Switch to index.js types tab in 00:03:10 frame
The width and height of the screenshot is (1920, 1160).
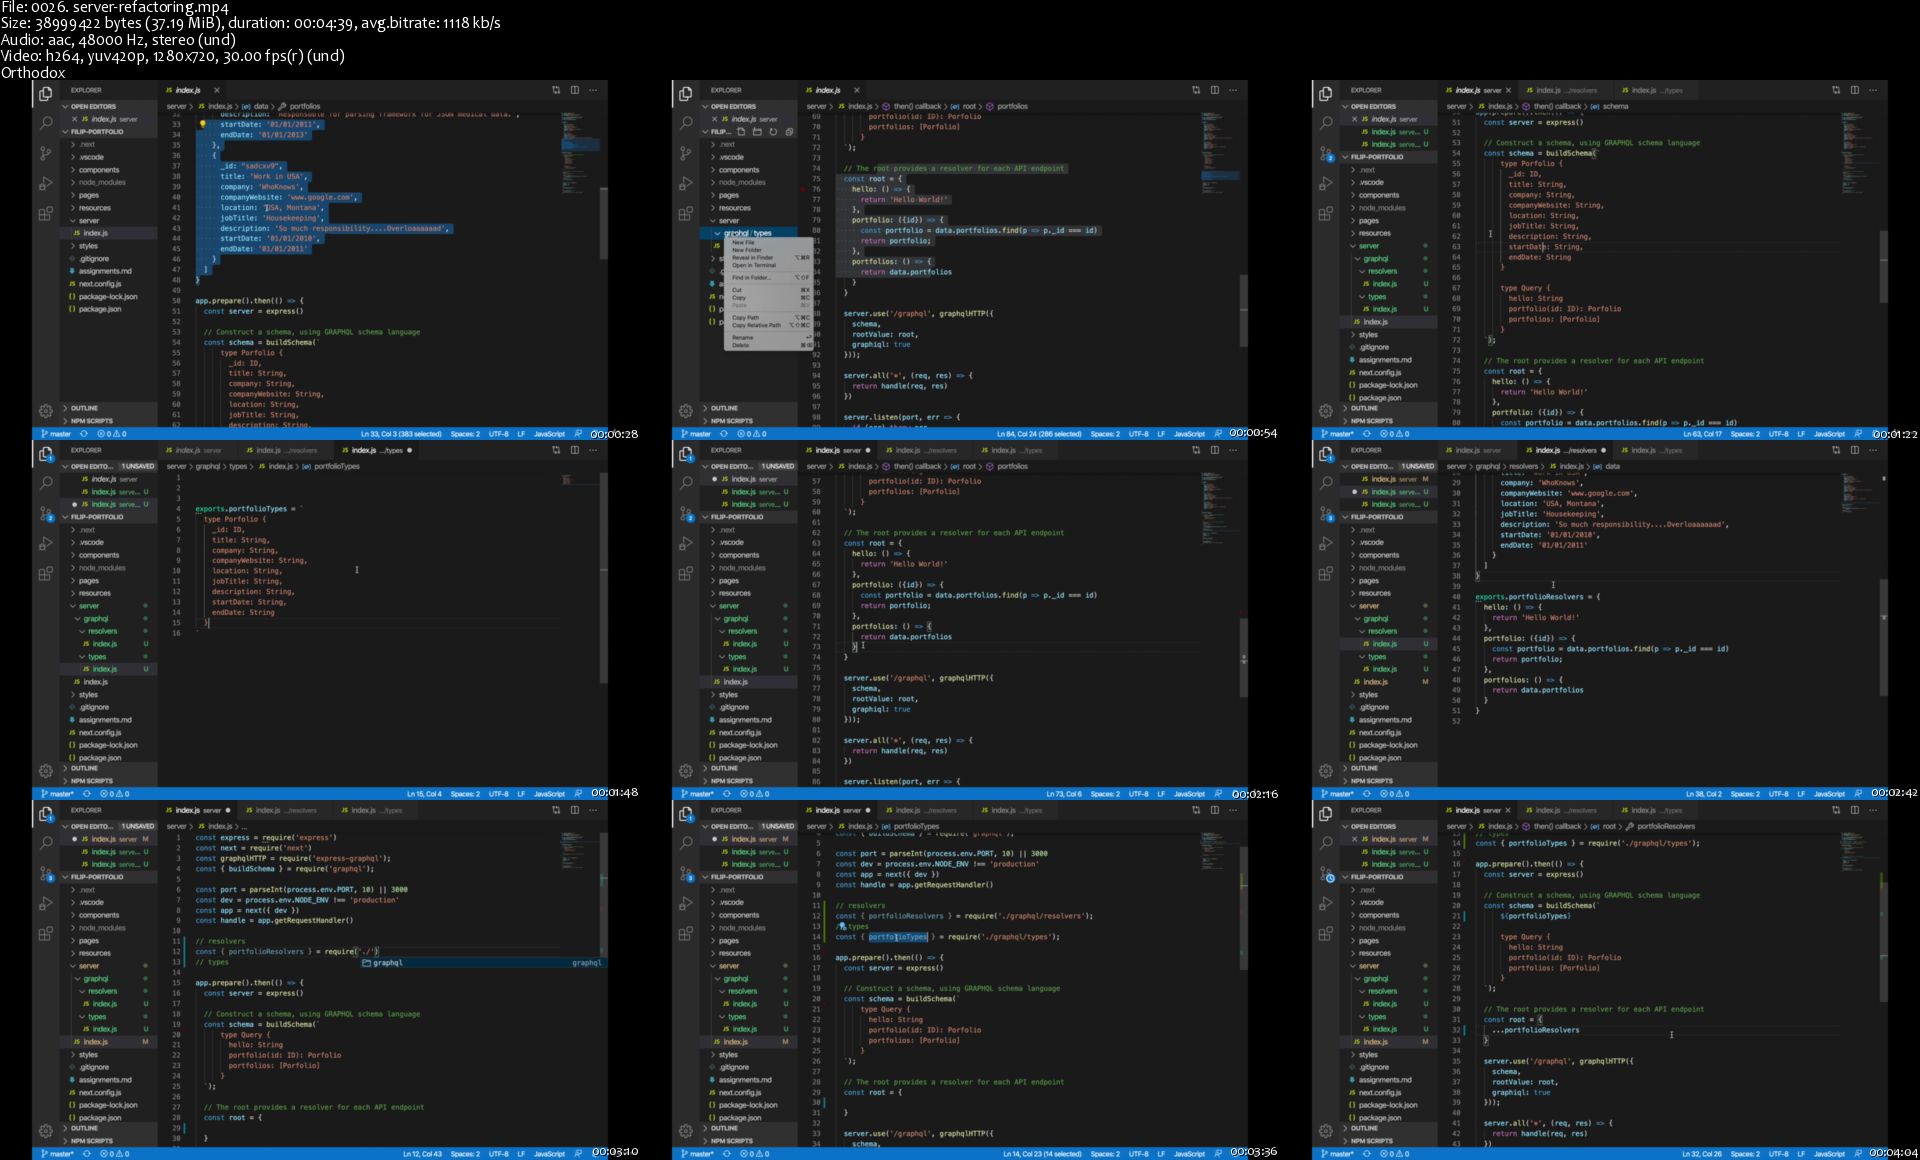(373, 810)
